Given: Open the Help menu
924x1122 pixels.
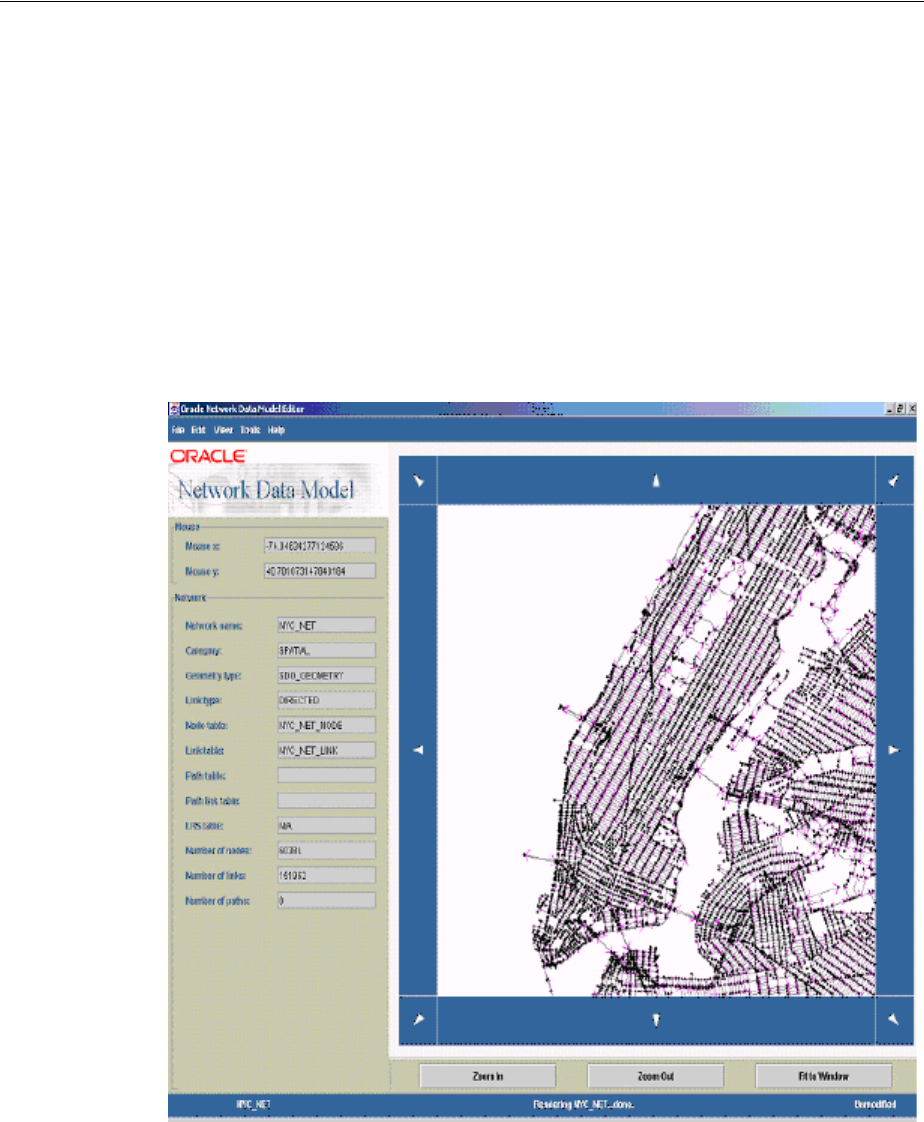Looking at the screenshot, I should point(276,430).
